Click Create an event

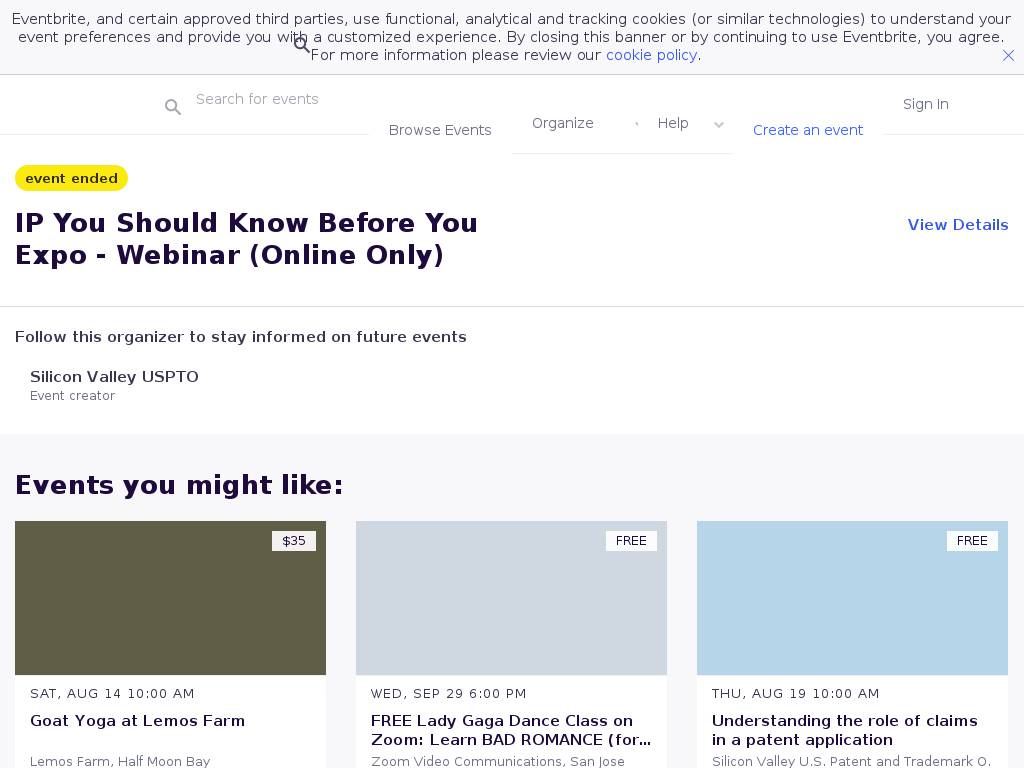(x=808, y=130)
